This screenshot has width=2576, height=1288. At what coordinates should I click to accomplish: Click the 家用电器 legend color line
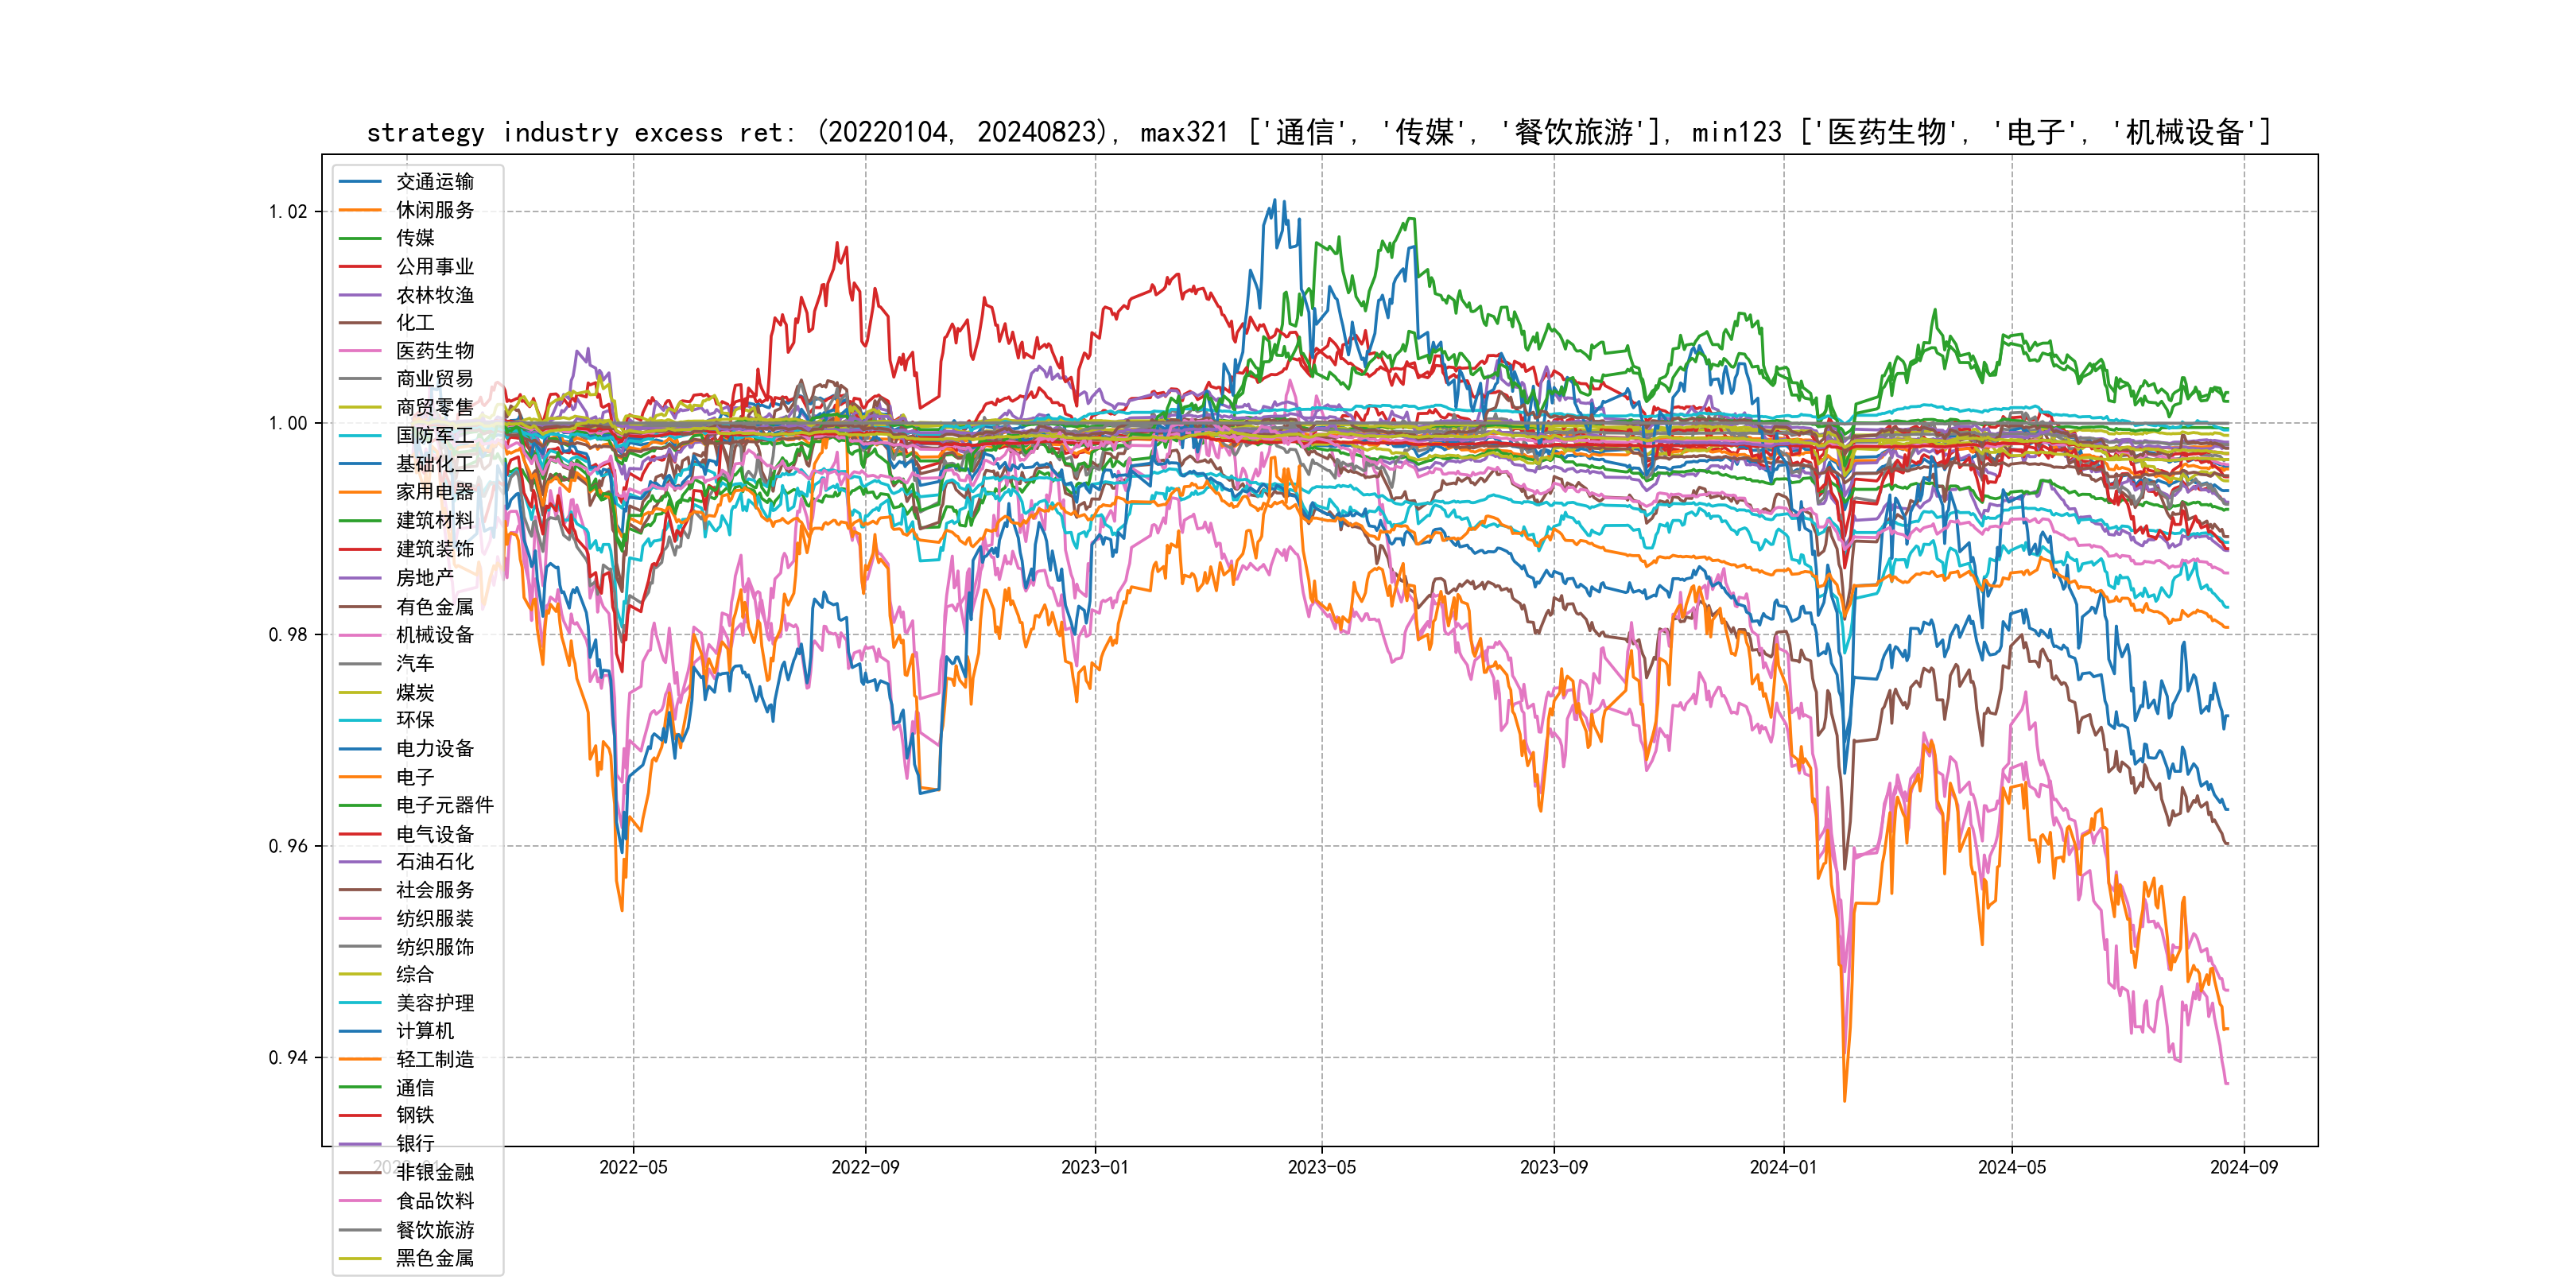360,492
